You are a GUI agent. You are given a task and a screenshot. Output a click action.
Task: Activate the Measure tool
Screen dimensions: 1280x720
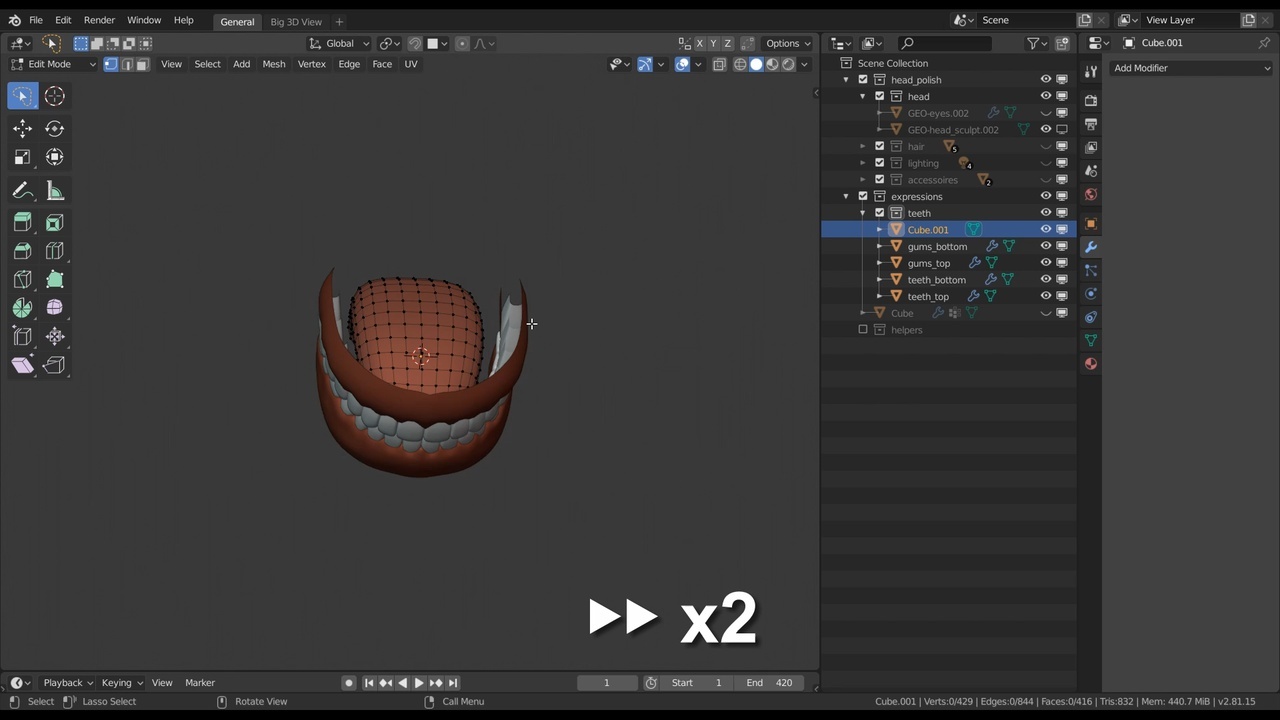54,191
